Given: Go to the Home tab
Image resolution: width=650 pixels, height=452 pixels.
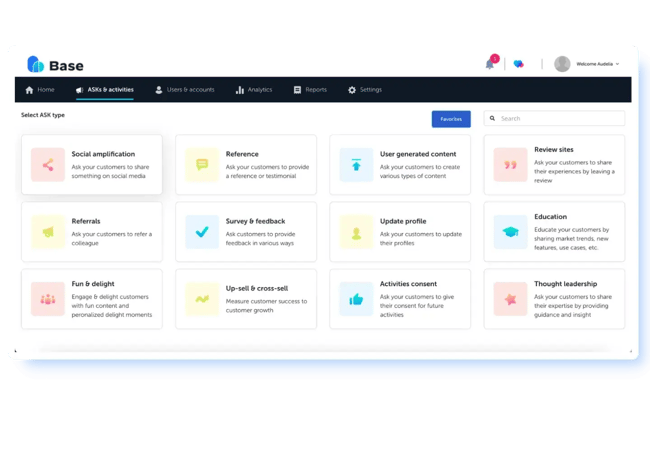Looking at the screenshot, I should point(40,90).
